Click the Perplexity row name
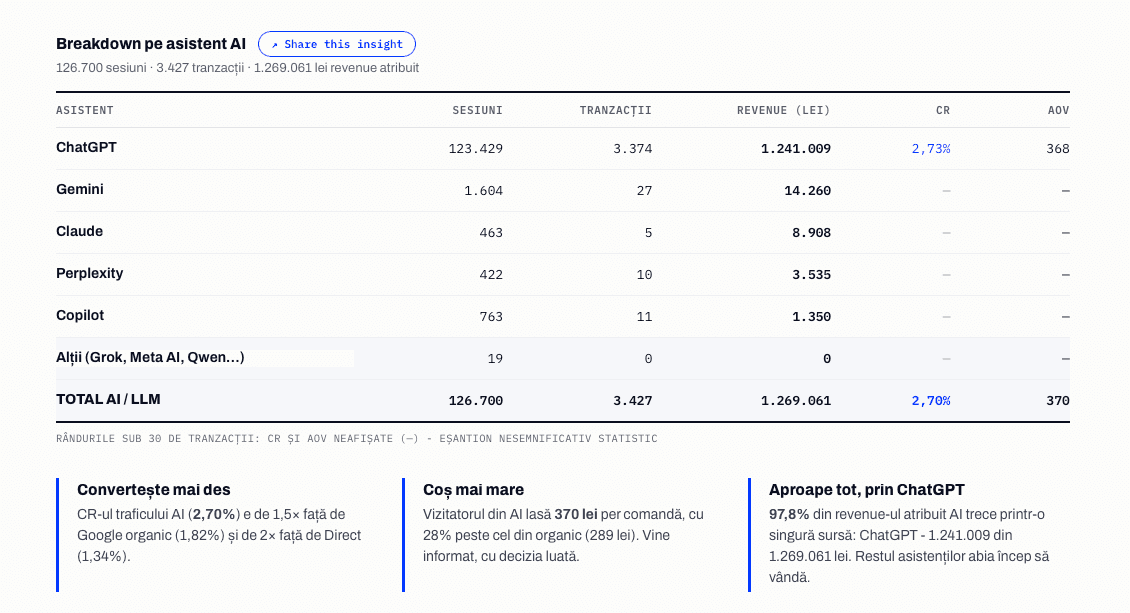This screenshot has width=1130, height=613. tap(89, 274)
